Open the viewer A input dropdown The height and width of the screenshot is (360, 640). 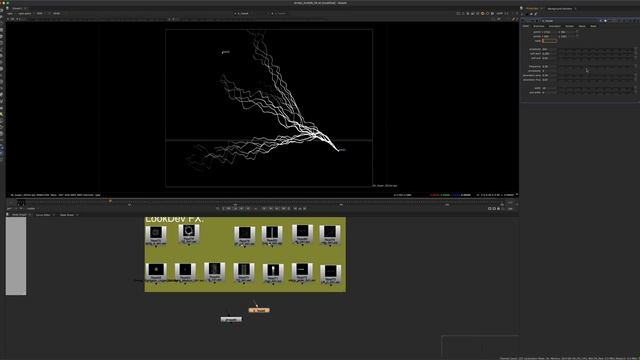pos(244,13)
